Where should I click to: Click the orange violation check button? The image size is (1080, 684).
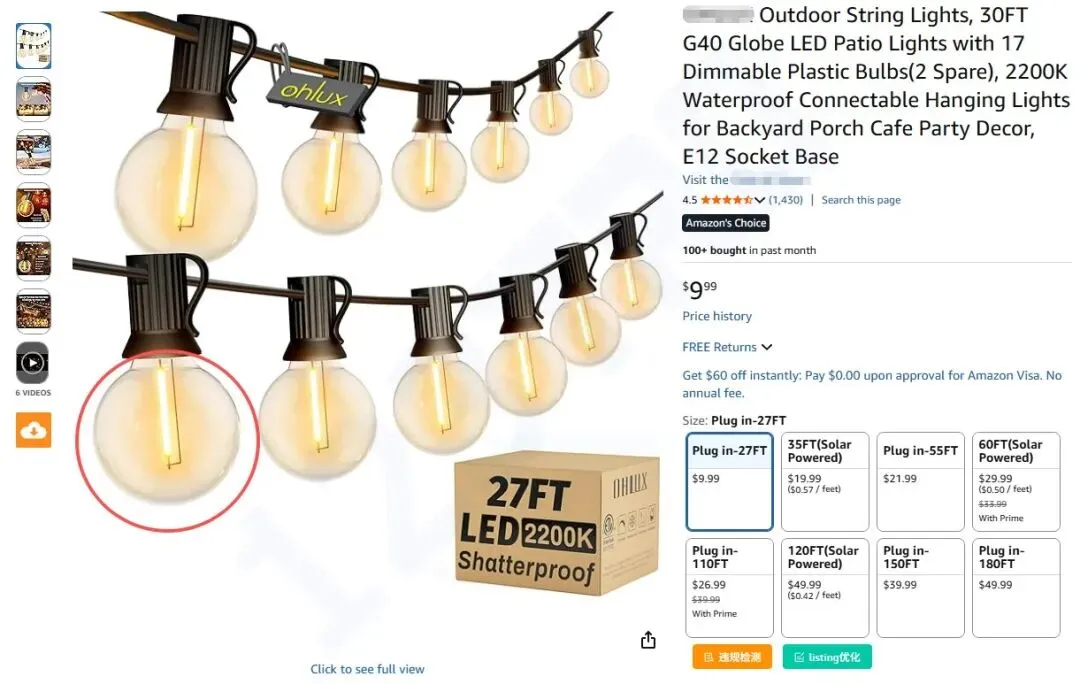tap(732, 657)
